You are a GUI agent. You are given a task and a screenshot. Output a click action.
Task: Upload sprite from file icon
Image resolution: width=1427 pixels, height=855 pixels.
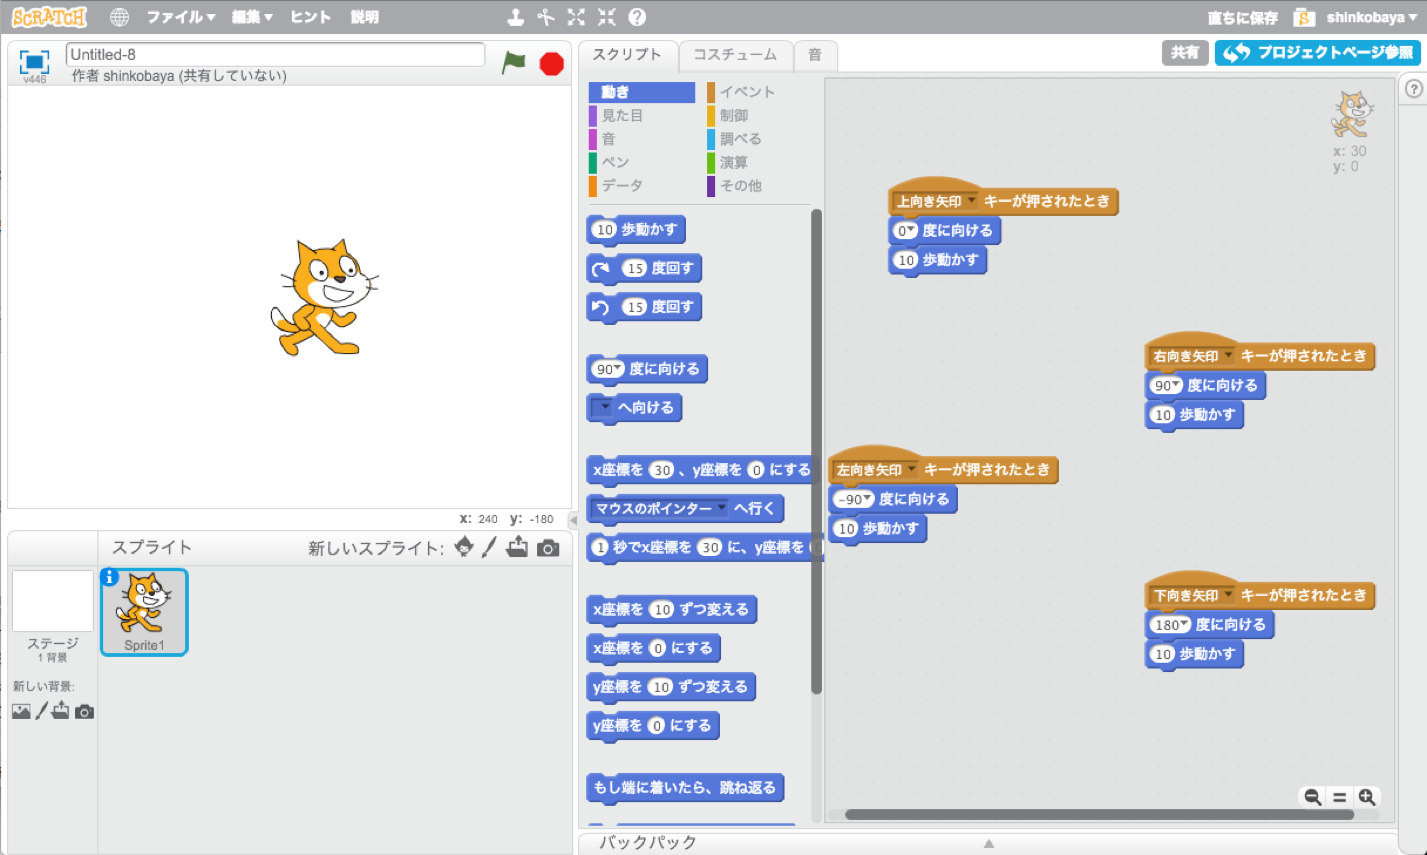coord(517,547)
